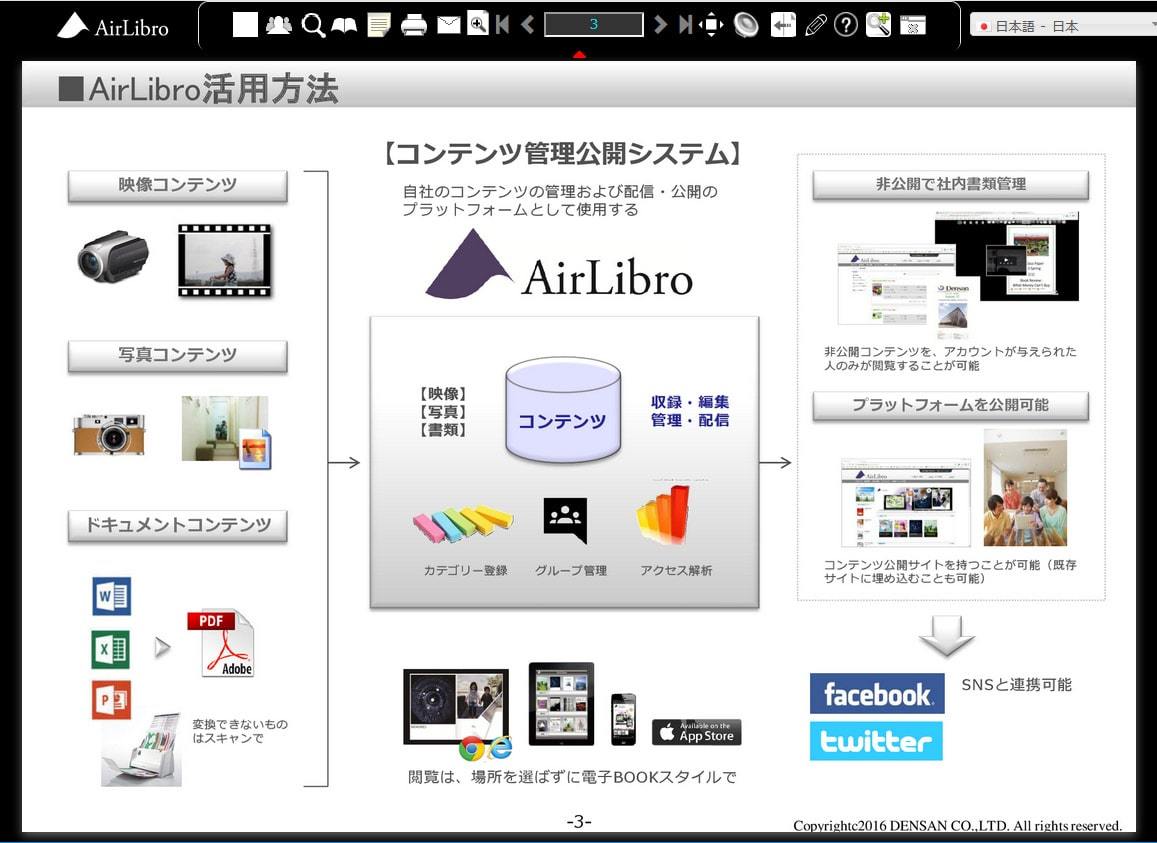This screenshot has height=843, width=1157.
Task: Click the グループ管理 speech bubble icon
Action: coord(565,520)
